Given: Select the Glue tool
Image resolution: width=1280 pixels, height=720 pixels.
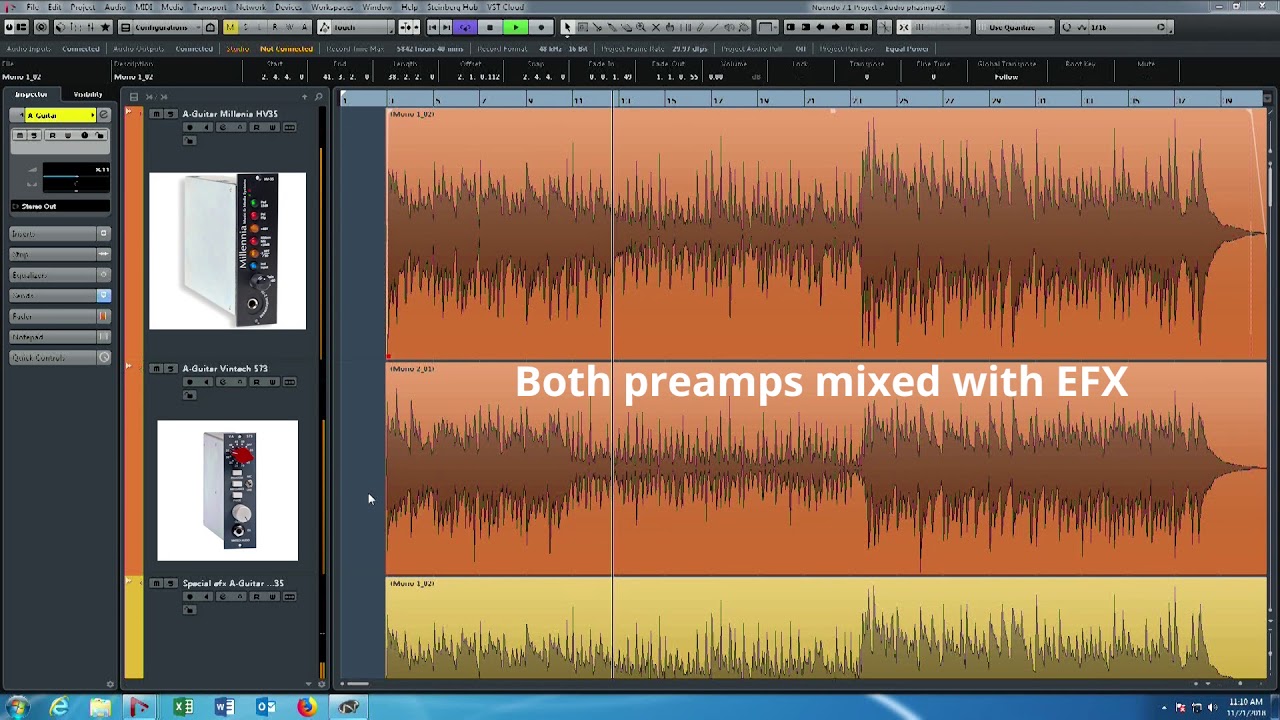Looking at the screenshot, I should tap(612, 27).
